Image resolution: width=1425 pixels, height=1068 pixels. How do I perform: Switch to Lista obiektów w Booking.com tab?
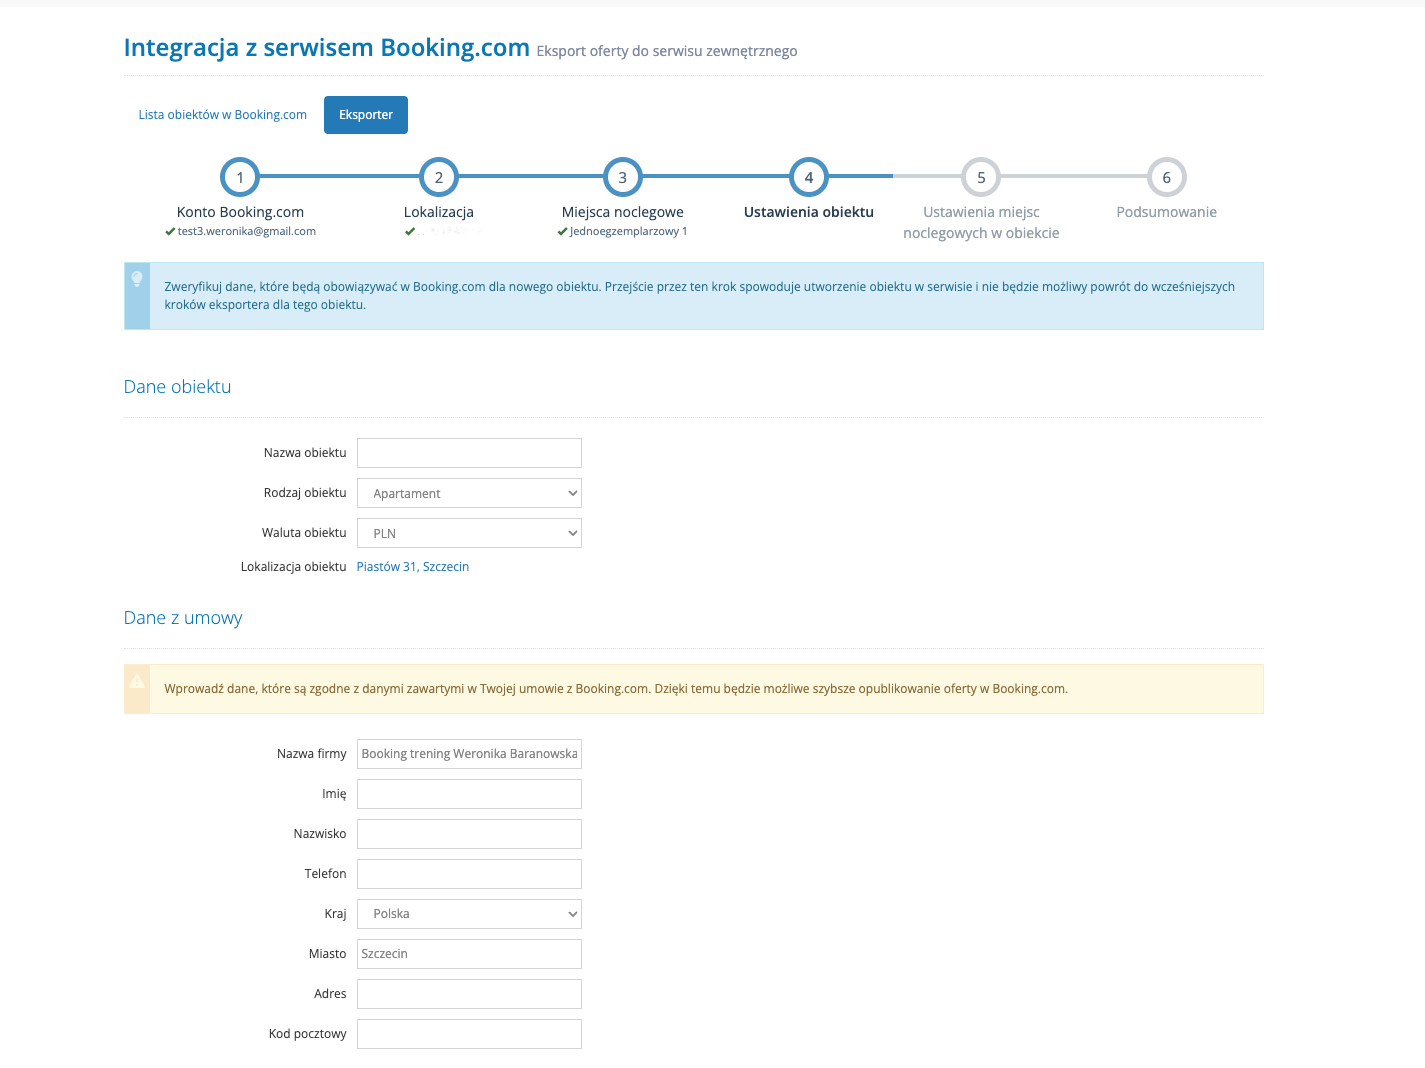pyautogui.click(x=223, y=115)
